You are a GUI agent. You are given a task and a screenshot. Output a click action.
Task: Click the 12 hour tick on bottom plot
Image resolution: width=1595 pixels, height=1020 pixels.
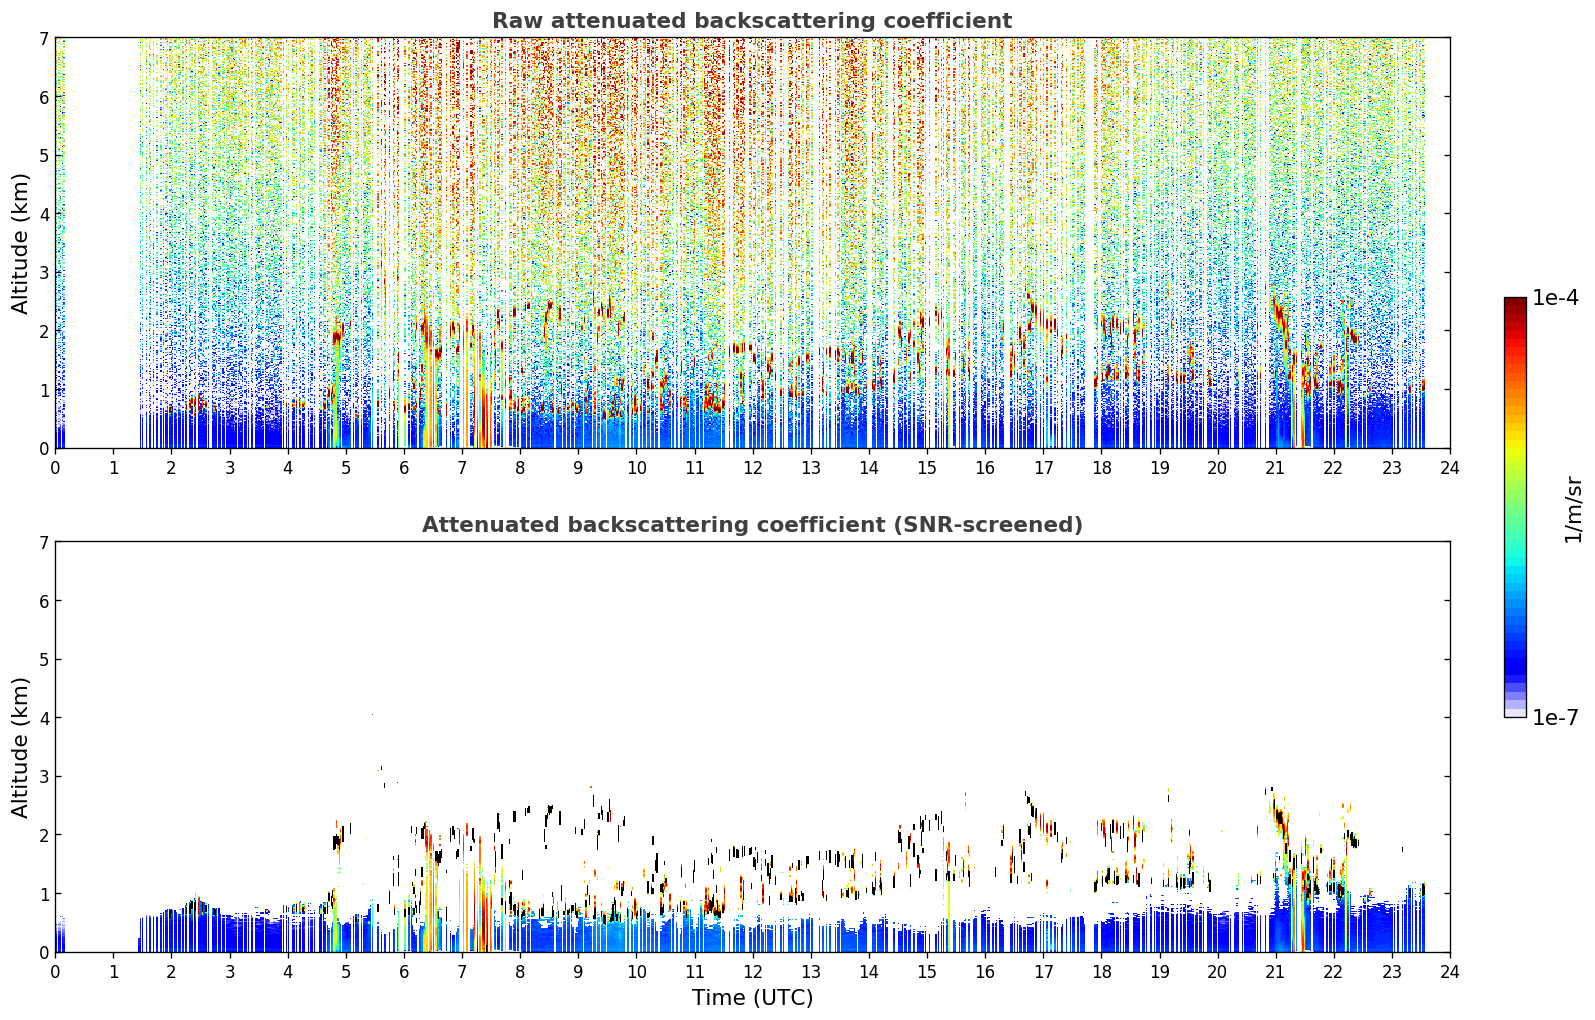point(752,971)
